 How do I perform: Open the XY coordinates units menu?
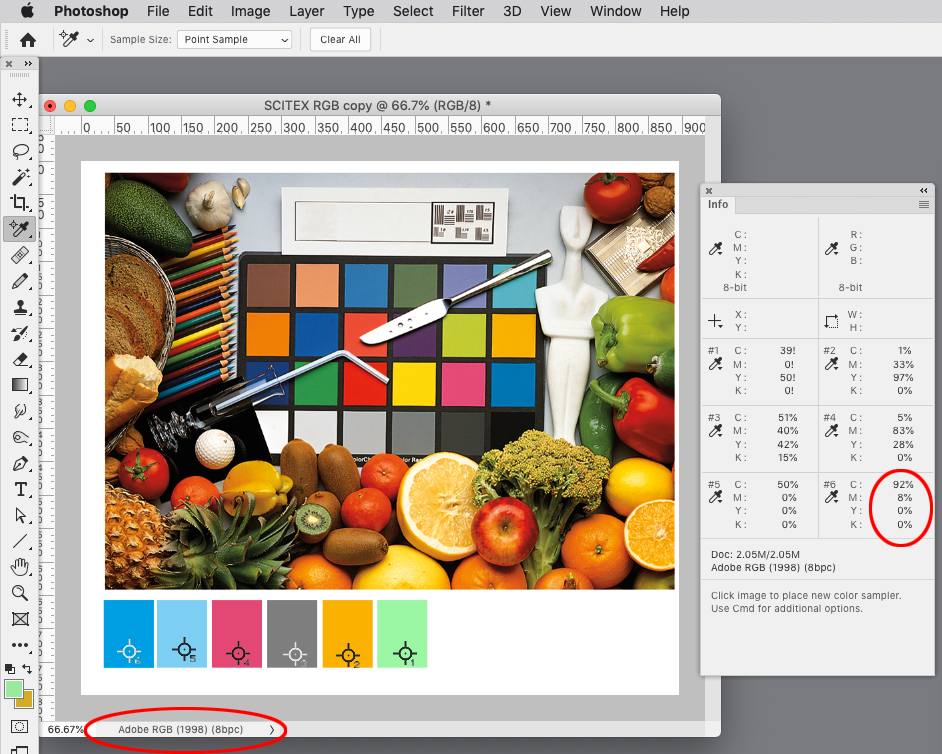click(716, 321)
